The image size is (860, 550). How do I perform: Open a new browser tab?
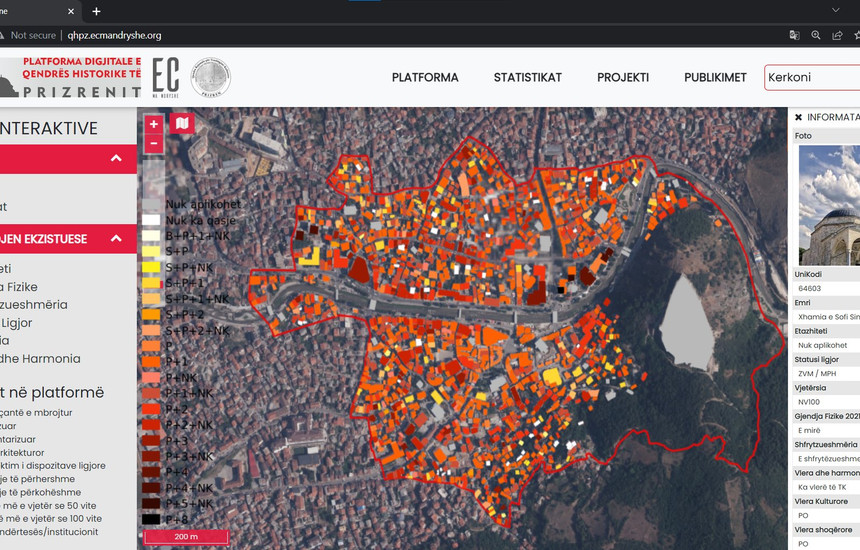(96, 11)
